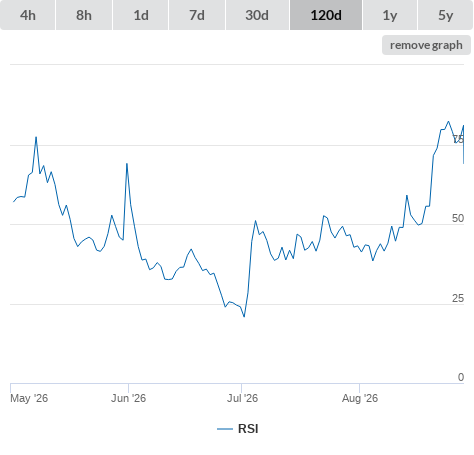The height and width of the screenshot is (455, 474).
Task: Click the Jun '26 axis tick label
Action: click(x=128, y=398)
